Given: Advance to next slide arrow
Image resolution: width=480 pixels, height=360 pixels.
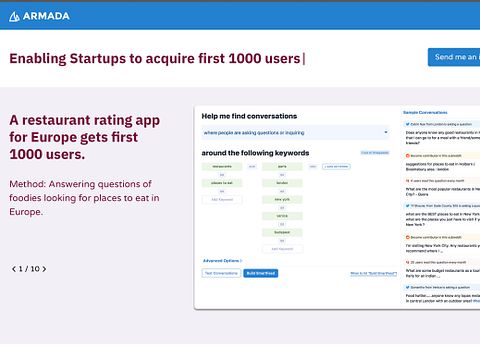Looking at the screenshot, I should pyautogui.click(x=44, y=269).
